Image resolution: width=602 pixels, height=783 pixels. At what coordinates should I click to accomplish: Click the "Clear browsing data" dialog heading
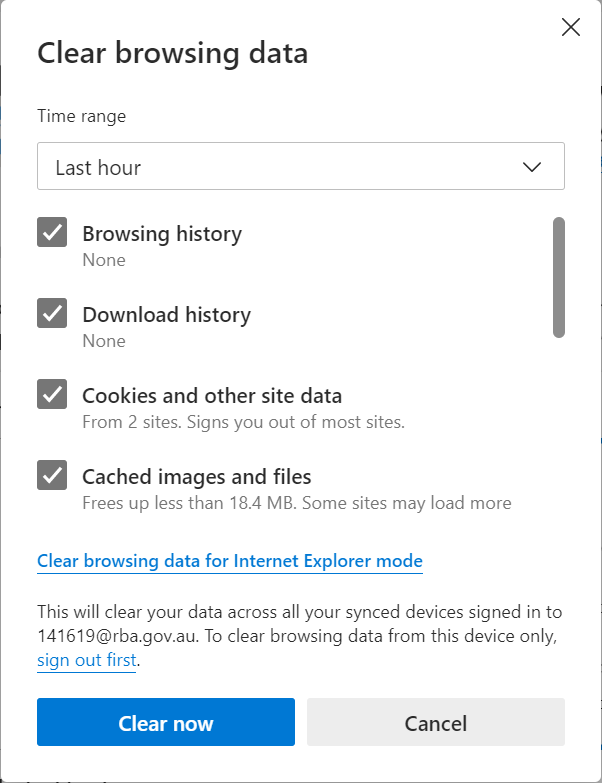click(x=172, y=53)
